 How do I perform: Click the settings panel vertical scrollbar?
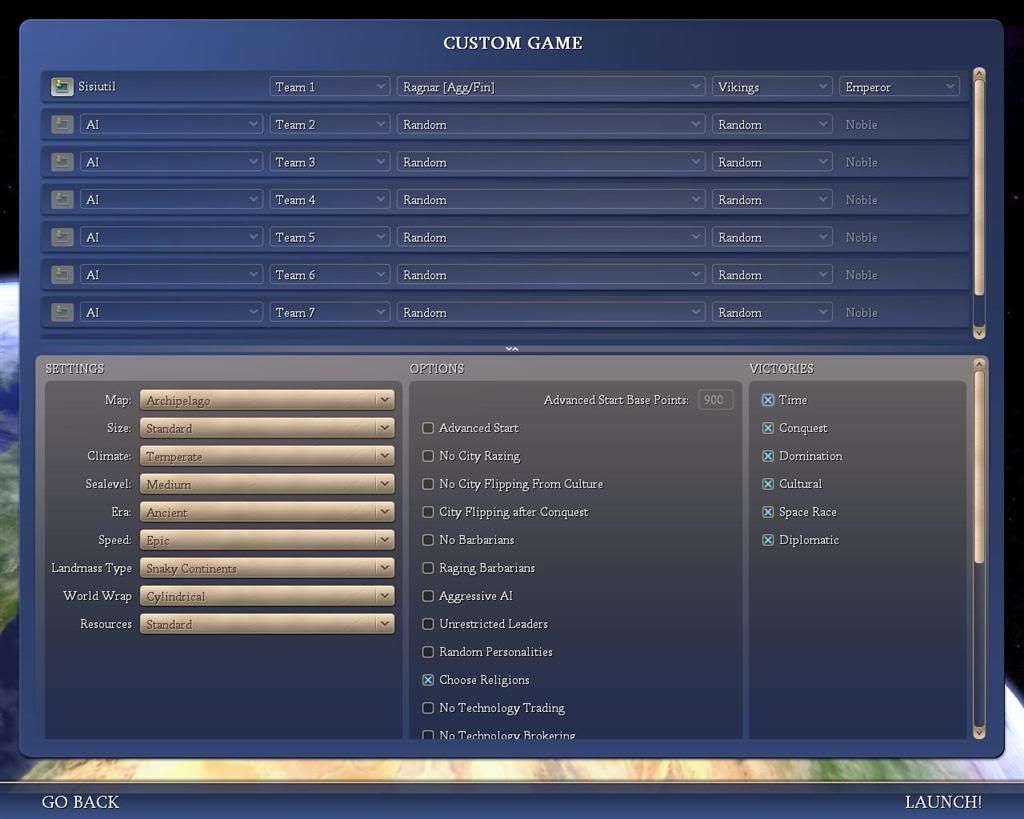[978, 466]
